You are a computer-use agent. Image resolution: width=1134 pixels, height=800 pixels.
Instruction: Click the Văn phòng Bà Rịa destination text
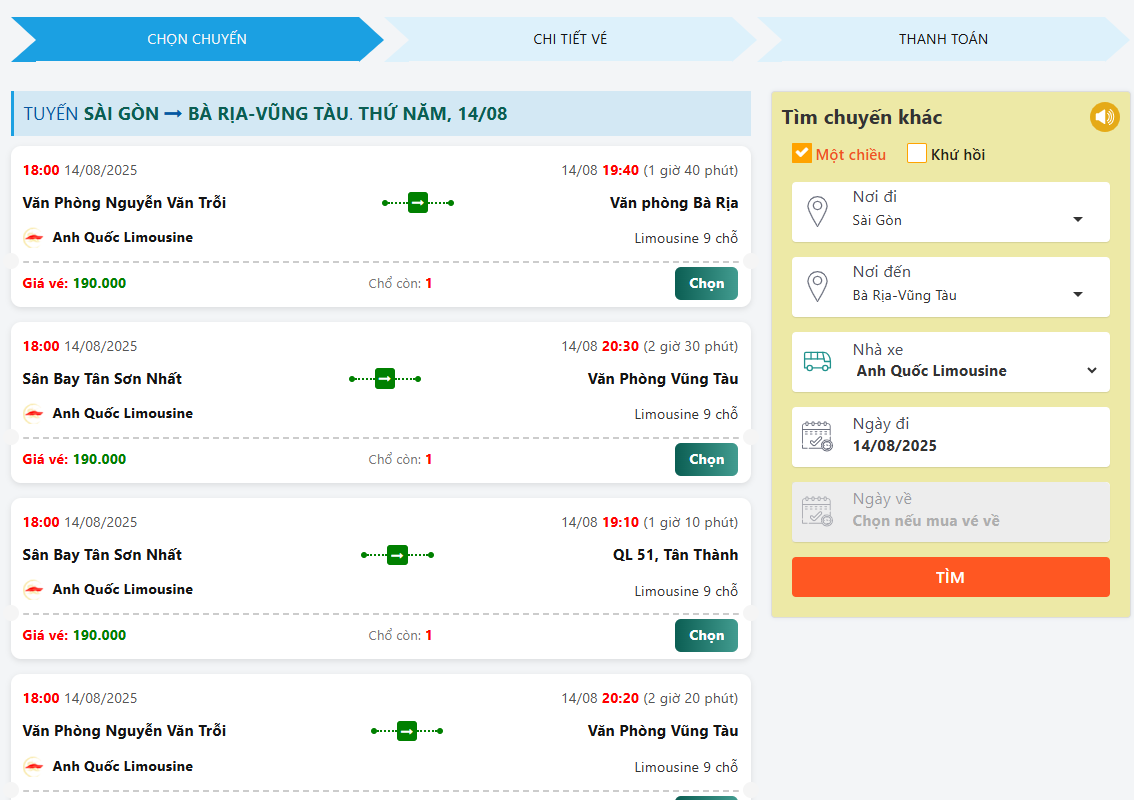[x=673, y=203]
